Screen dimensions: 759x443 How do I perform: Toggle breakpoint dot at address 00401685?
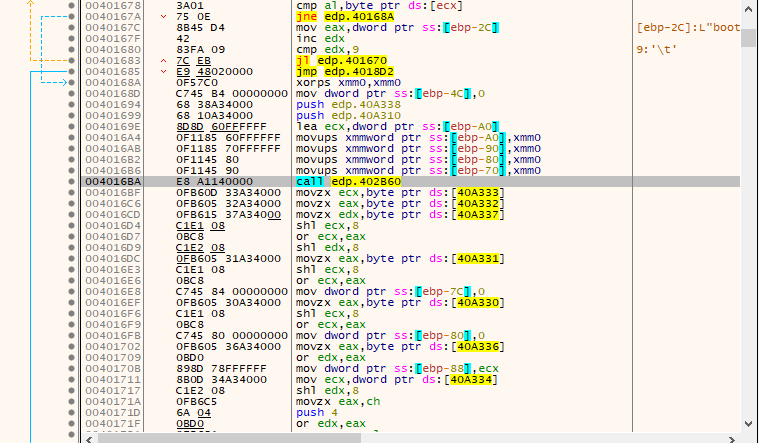click(72, 72)
